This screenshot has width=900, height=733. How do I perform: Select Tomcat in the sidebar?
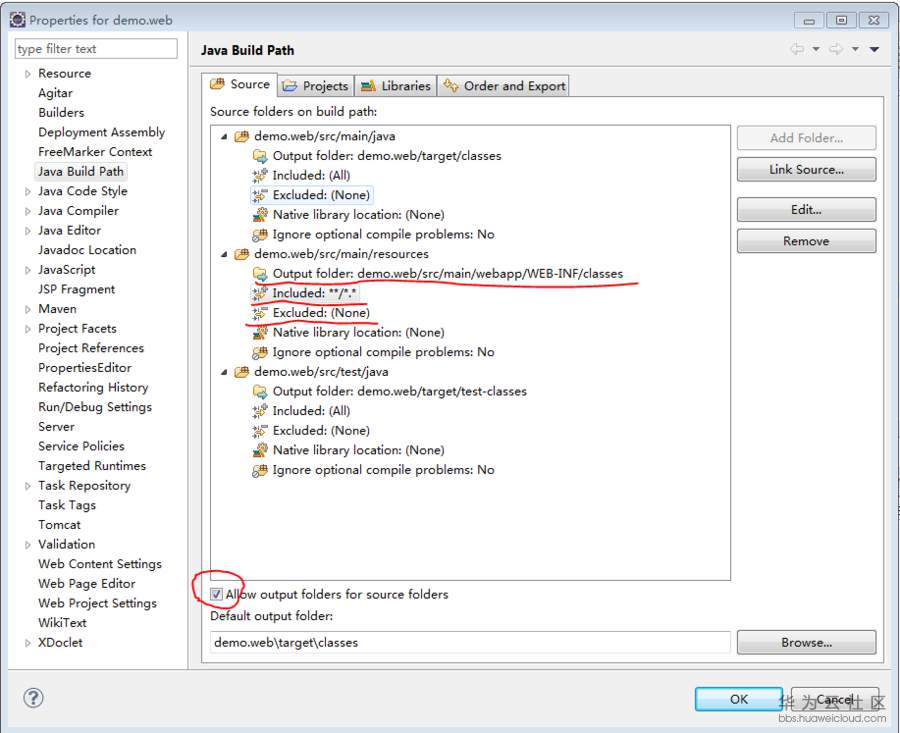(x=60, y=525)
